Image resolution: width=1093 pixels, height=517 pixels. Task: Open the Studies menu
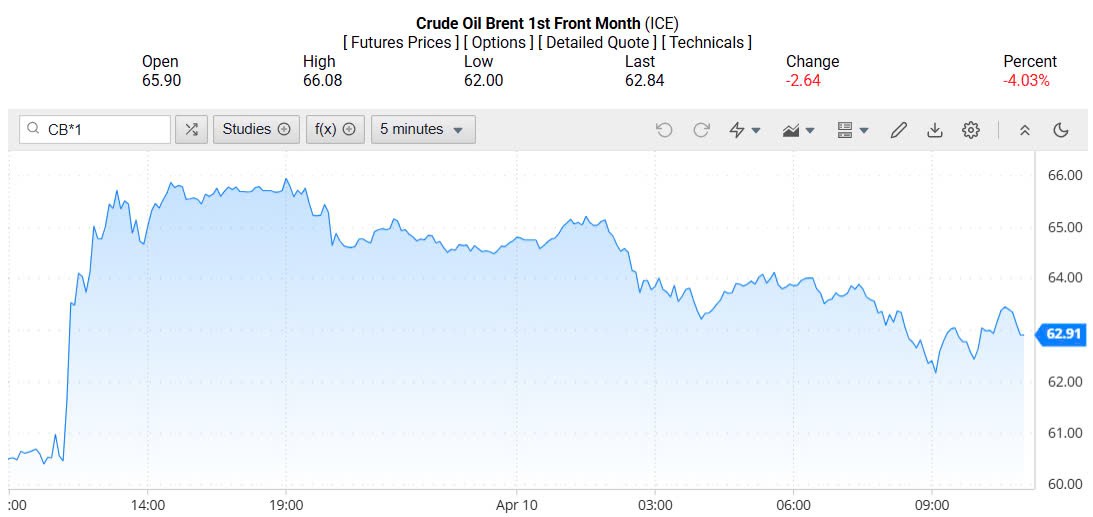256,129
